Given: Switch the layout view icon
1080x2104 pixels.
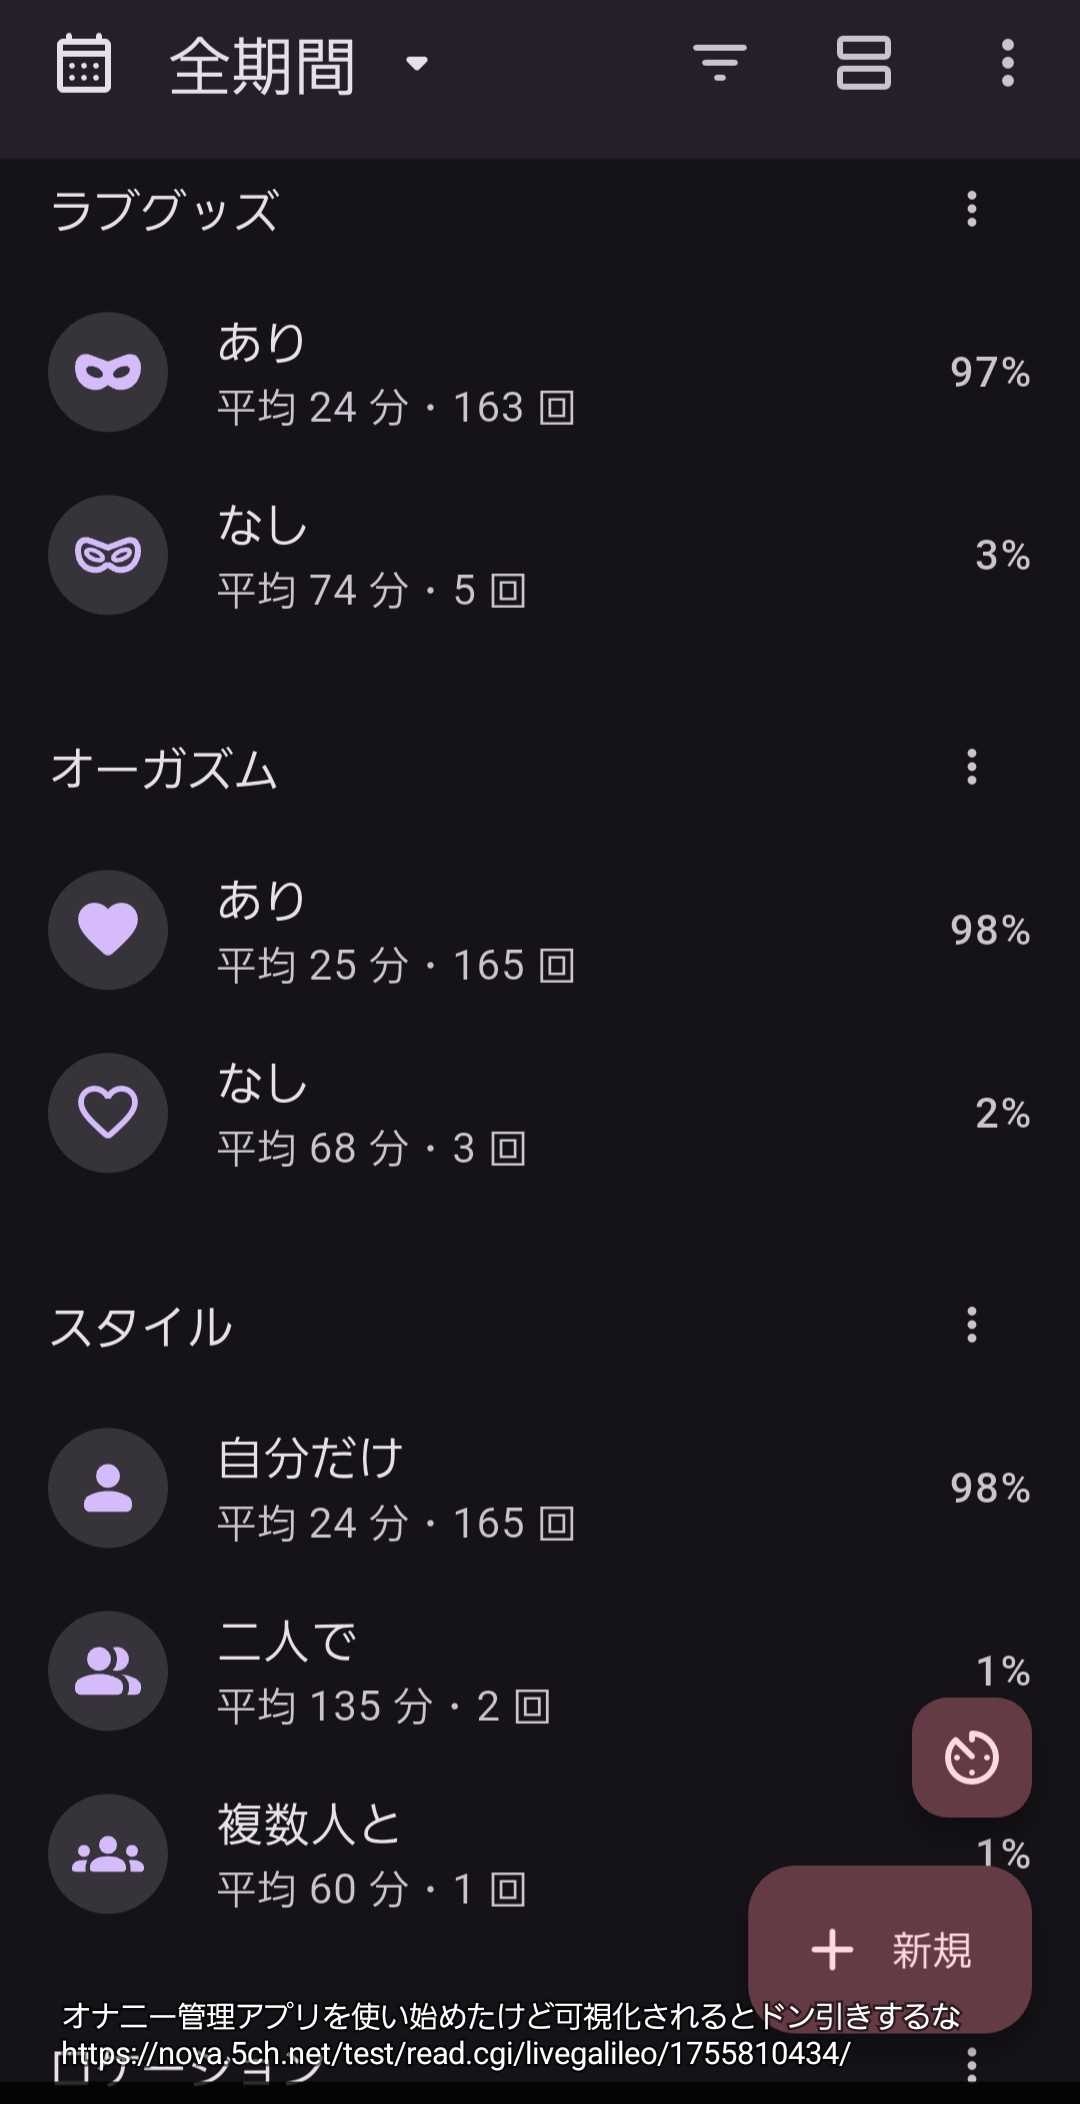Looking at the screenshot, I should (863, 64).
